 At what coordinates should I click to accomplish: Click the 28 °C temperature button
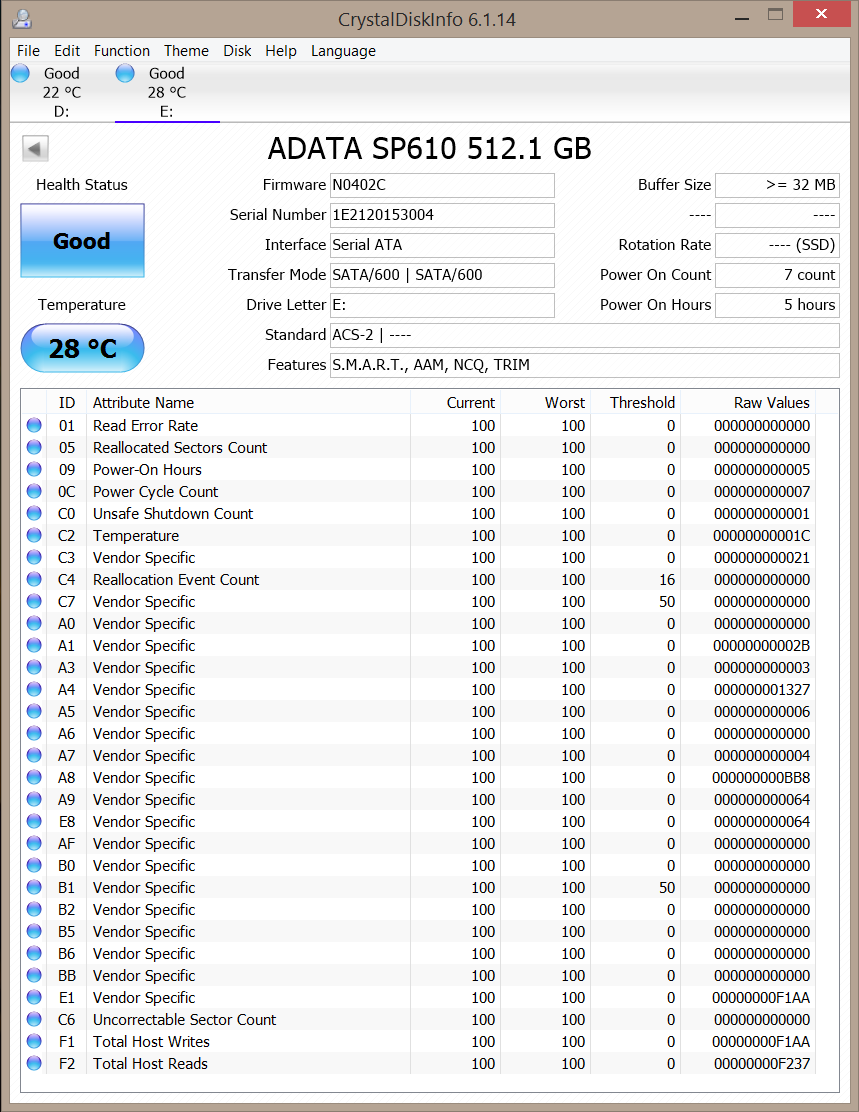(82, 348)
